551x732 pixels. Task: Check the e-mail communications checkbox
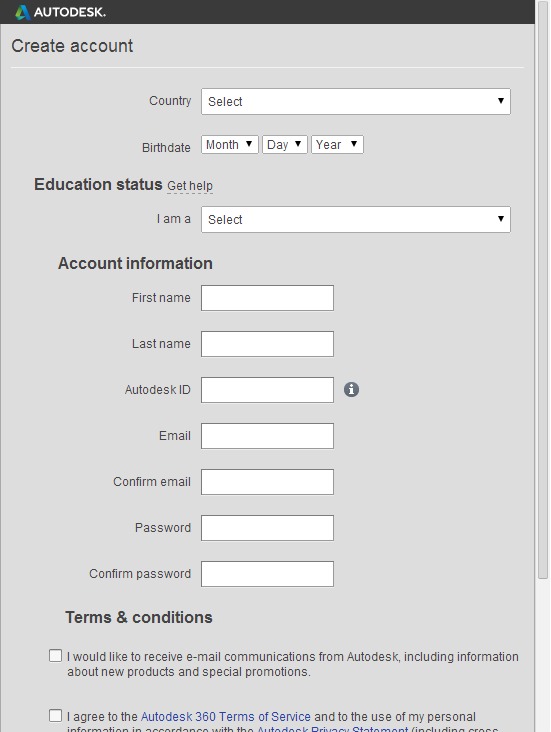(x=55, y=655)
